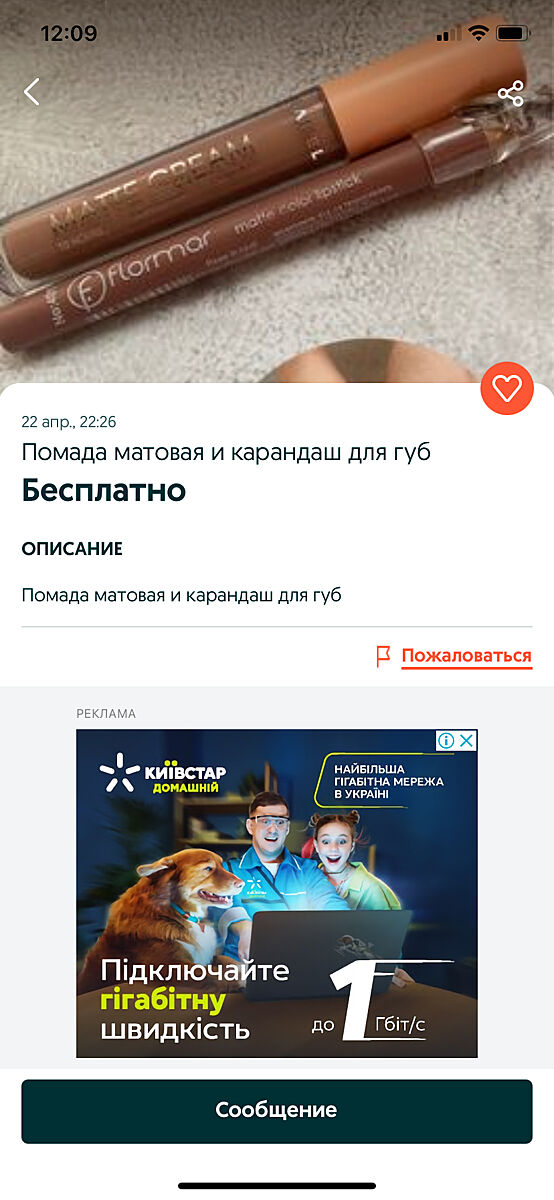The width and height of the screenshot is (554, 1200).
Task: Tap the battery indicator icon
Action: click(513, 33)
